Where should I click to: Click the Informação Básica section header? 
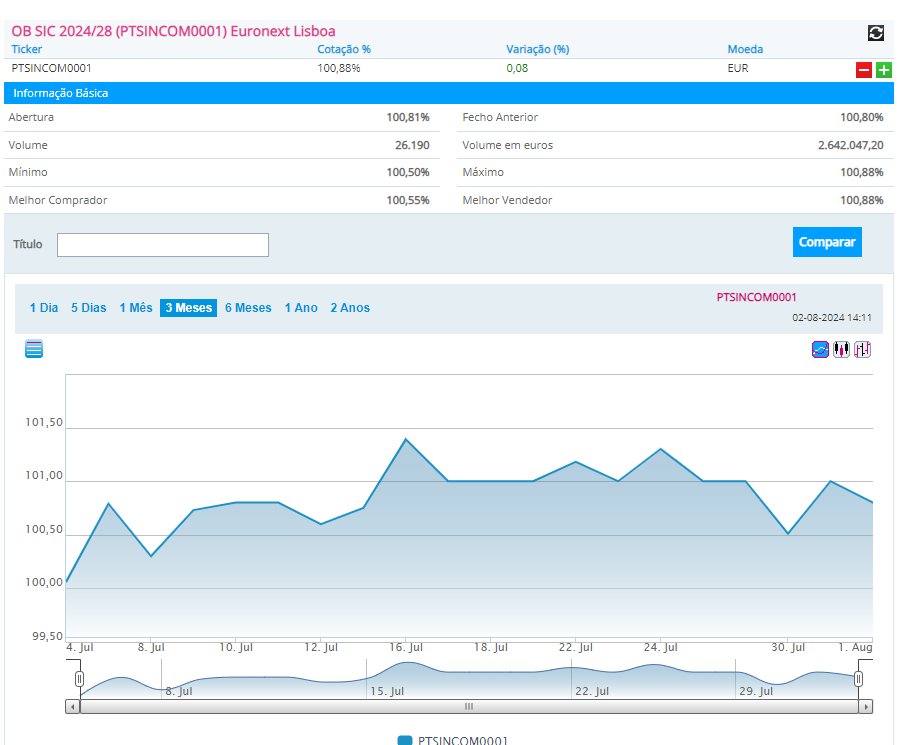click(449, 93)
